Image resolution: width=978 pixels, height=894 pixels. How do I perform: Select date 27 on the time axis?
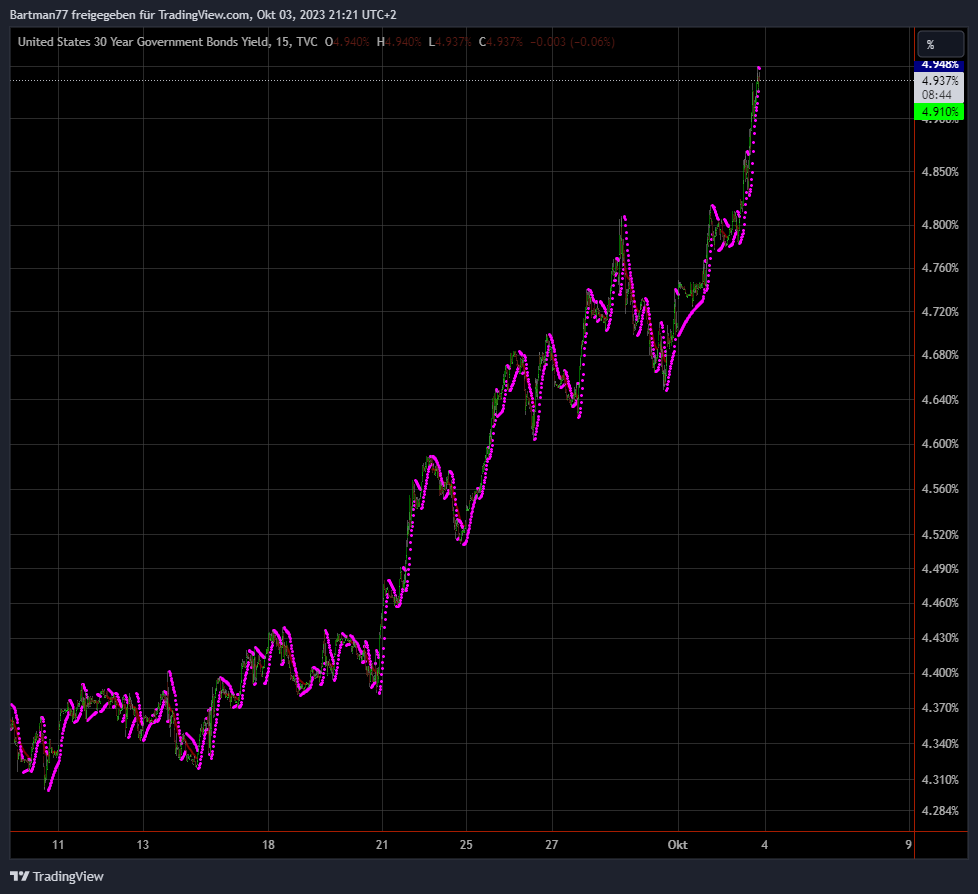click(x=552, y=845)
